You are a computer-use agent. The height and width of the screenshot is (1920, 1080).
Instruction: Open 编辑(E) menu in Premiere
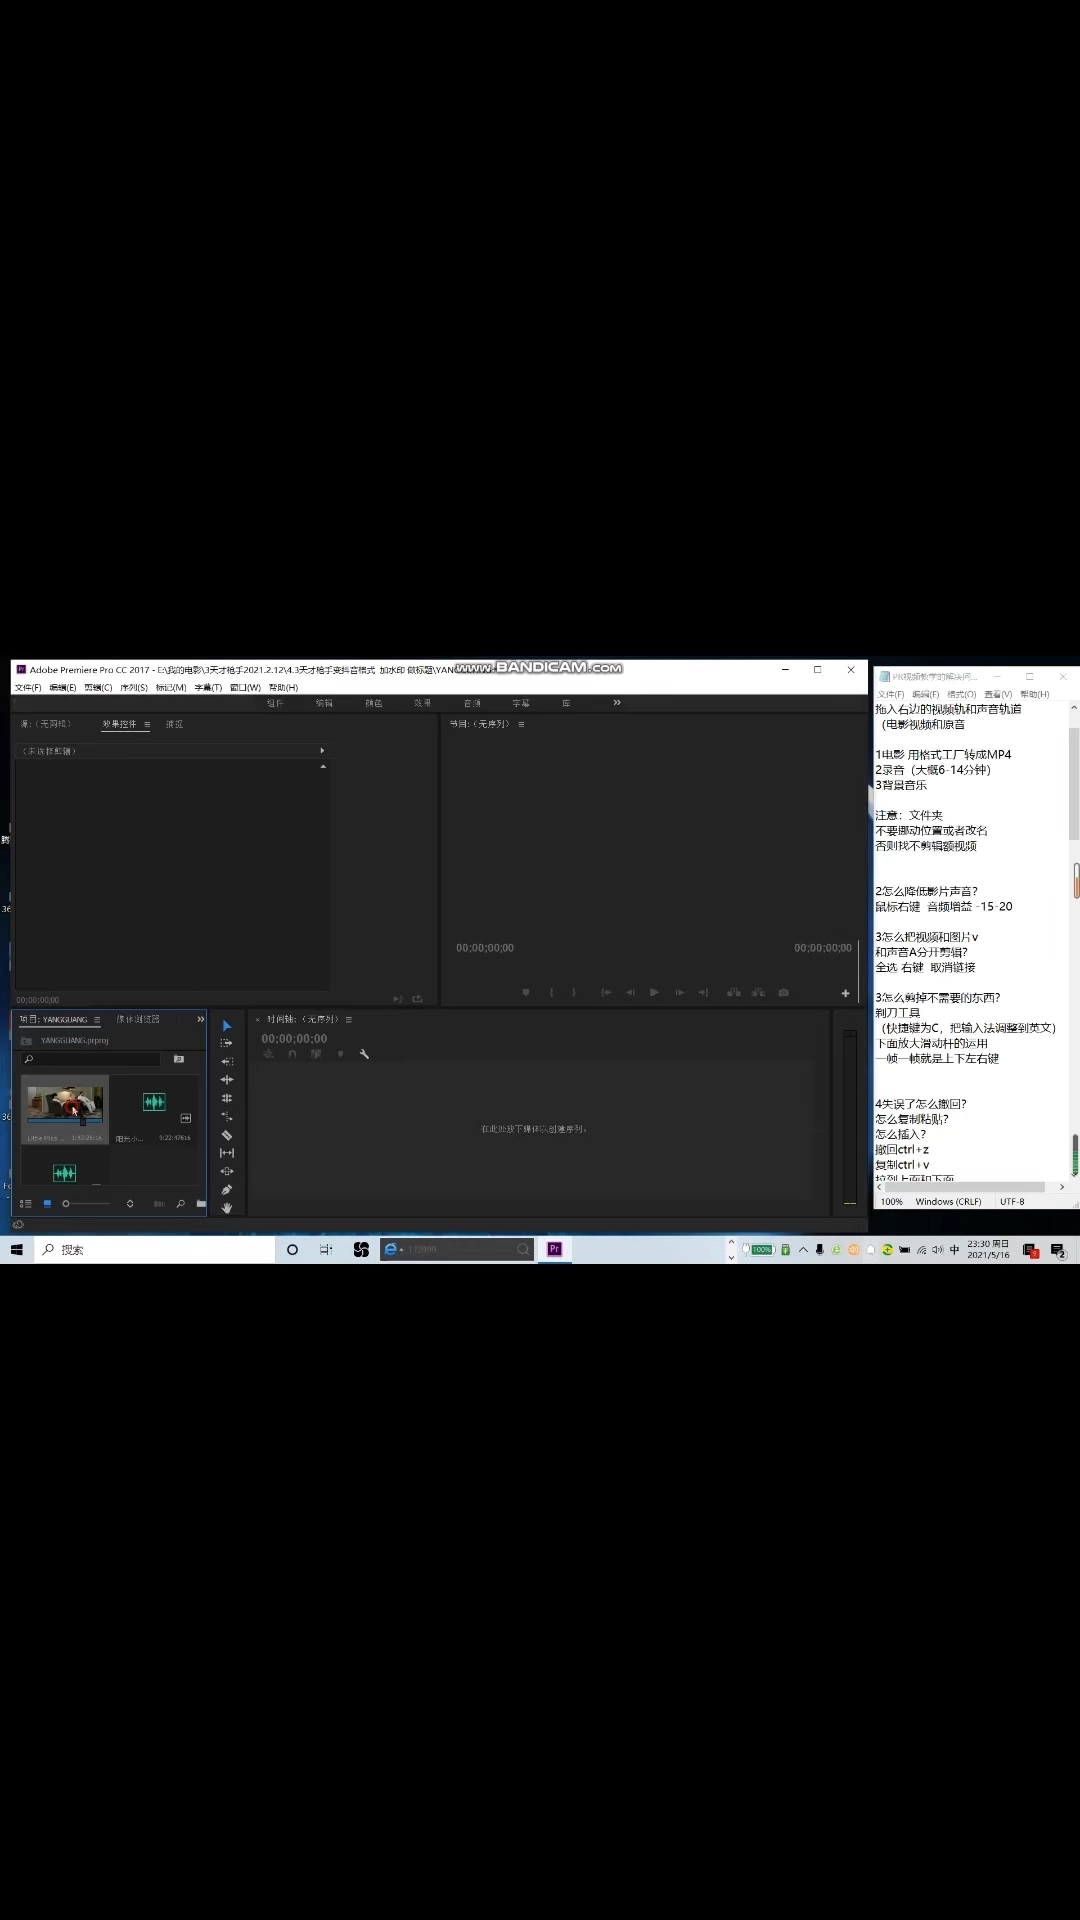[x=63, y=688]
